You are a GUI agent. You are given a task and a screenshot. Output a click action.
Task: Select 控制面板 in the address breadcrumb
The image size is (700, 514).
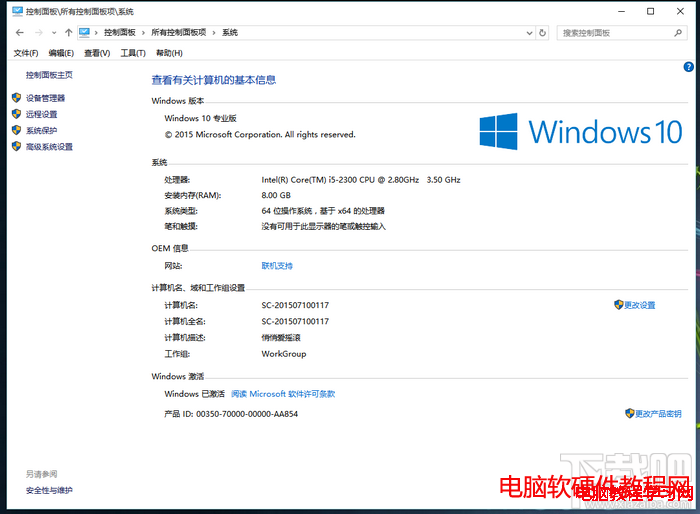120,33
